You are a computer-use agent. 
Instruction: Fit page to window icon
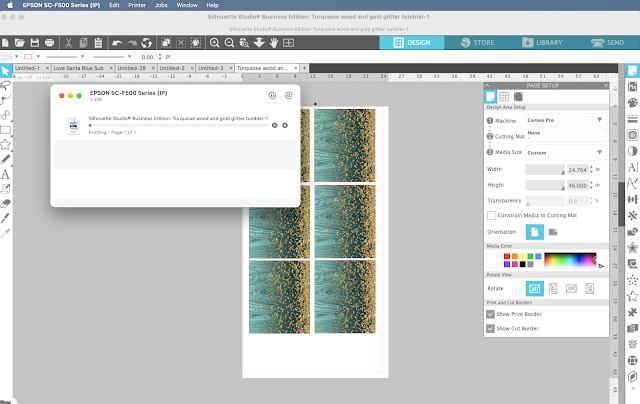[289, 42]
